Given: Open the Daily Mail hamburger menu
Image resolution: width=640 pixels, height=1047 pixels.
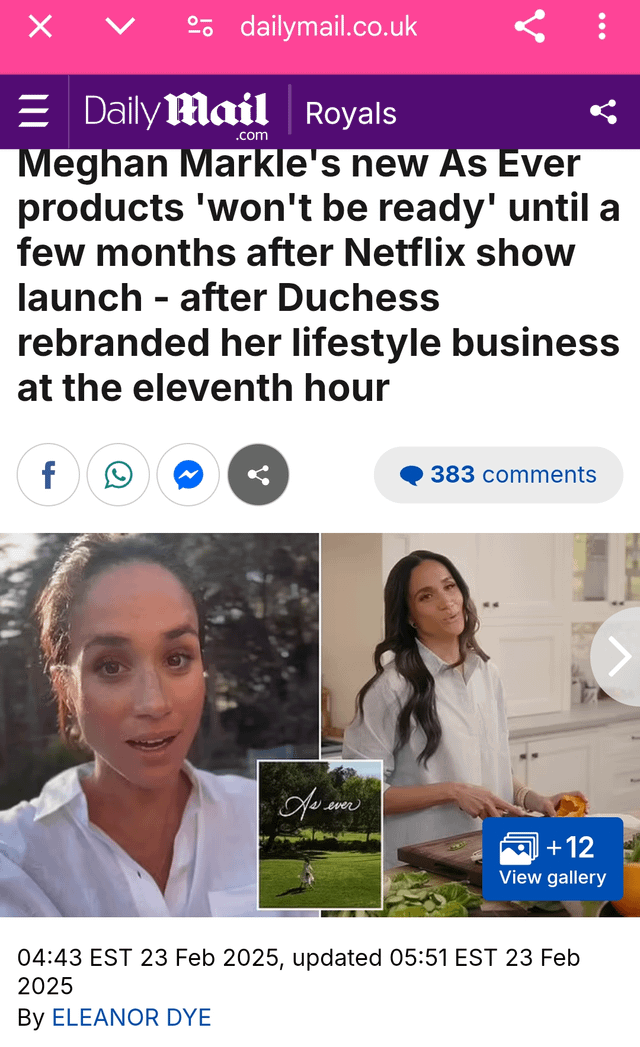Looking at the screenshot, I should [33, 111].
